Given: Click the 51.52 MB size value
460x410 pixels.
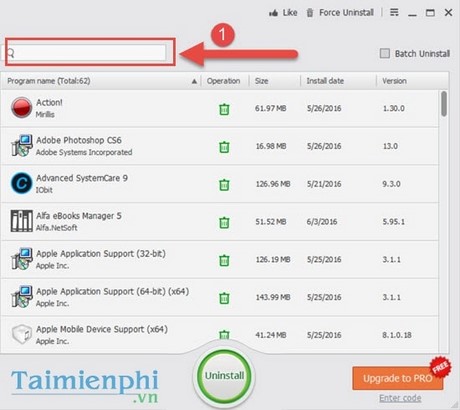Looking at the screenshot, I should coord(271,222).
